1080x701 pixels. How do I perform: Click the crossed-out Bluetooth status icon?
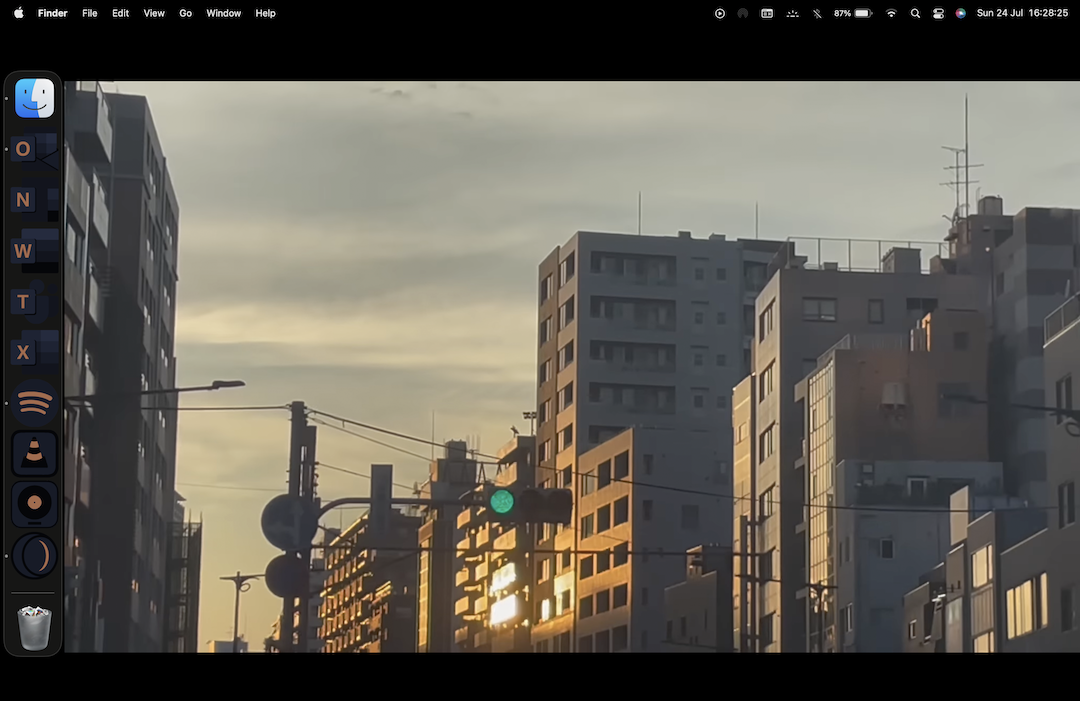point(817,13)
